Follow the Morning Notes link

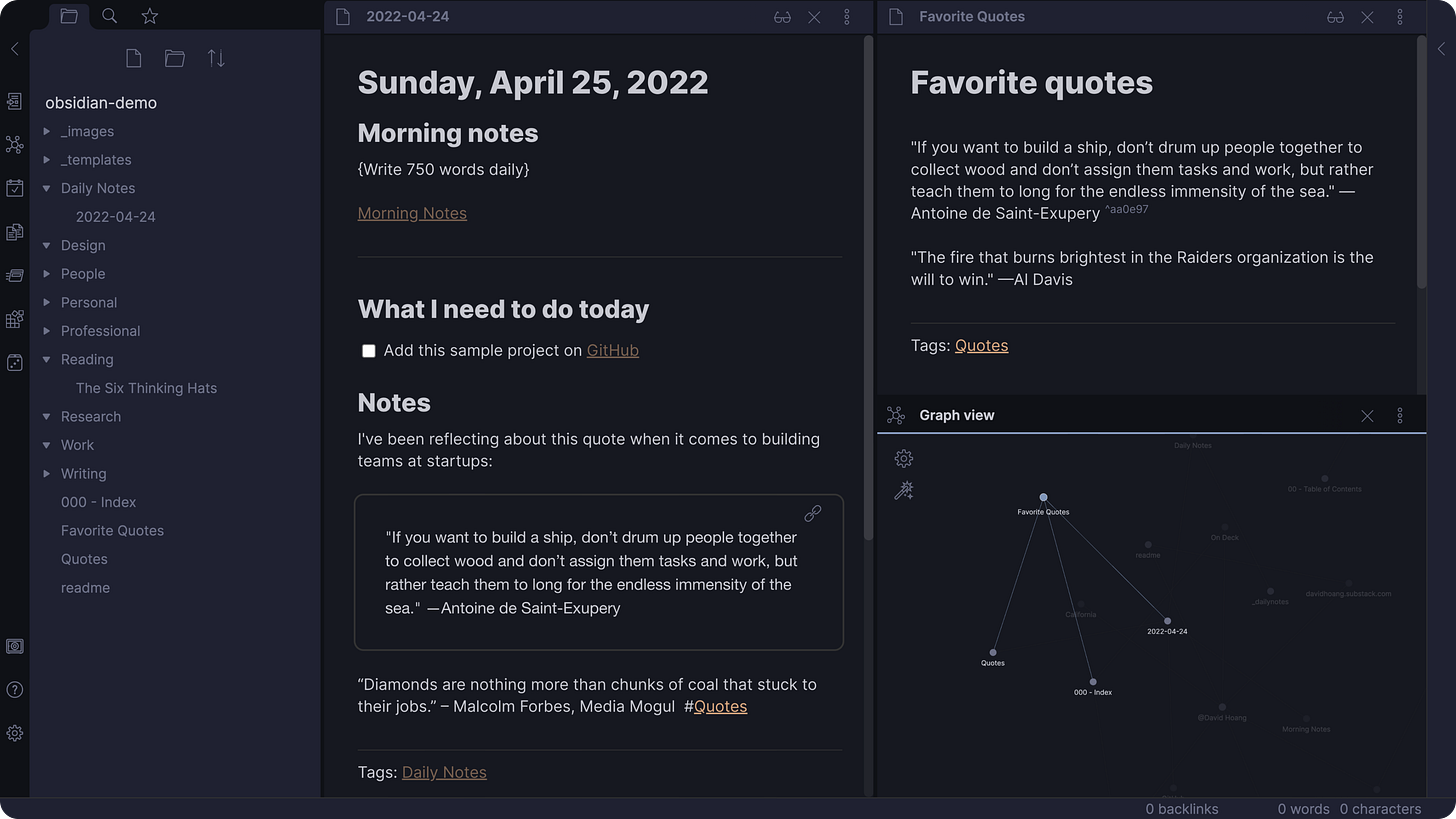pos(412,213)
